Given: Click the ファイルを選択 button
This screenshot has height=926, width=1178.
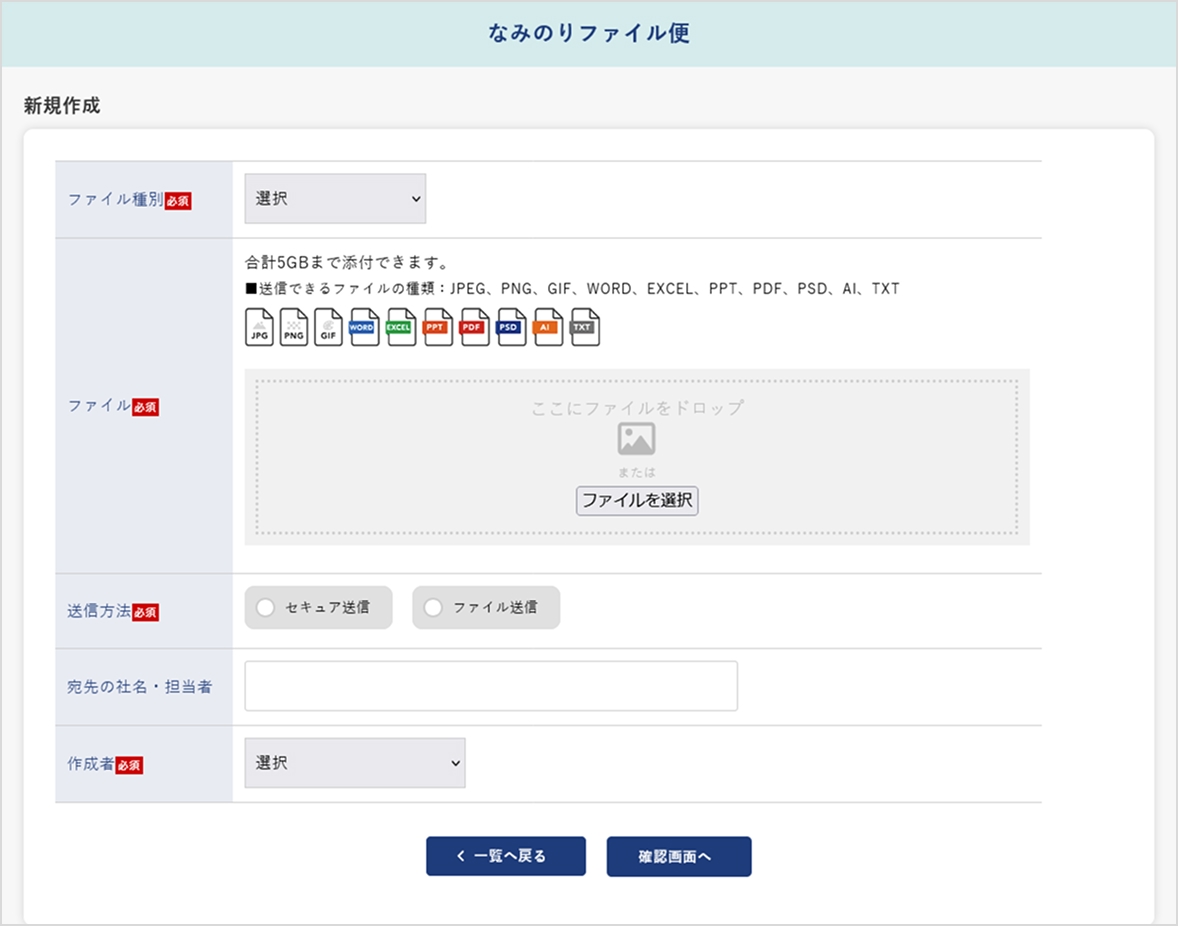Looking at the screenshot, I should pos(636,501).
